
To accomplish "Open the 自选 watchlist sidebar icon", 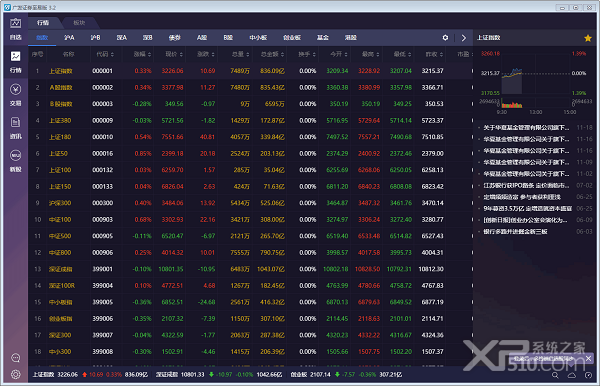I will [x=16, y=29].
